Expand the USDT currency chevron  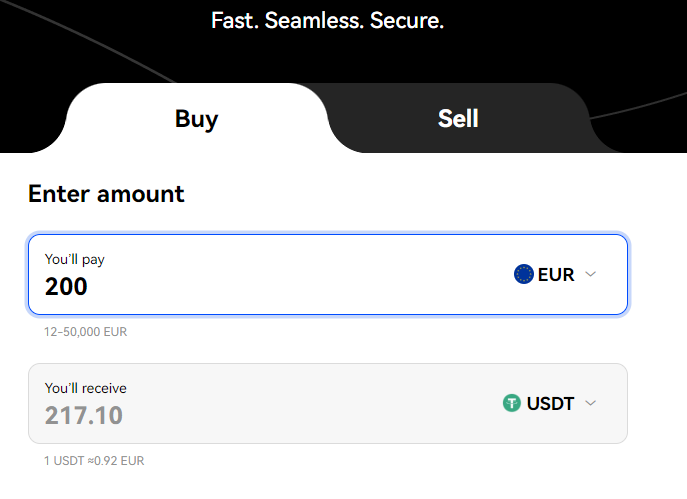click(591, 403)
